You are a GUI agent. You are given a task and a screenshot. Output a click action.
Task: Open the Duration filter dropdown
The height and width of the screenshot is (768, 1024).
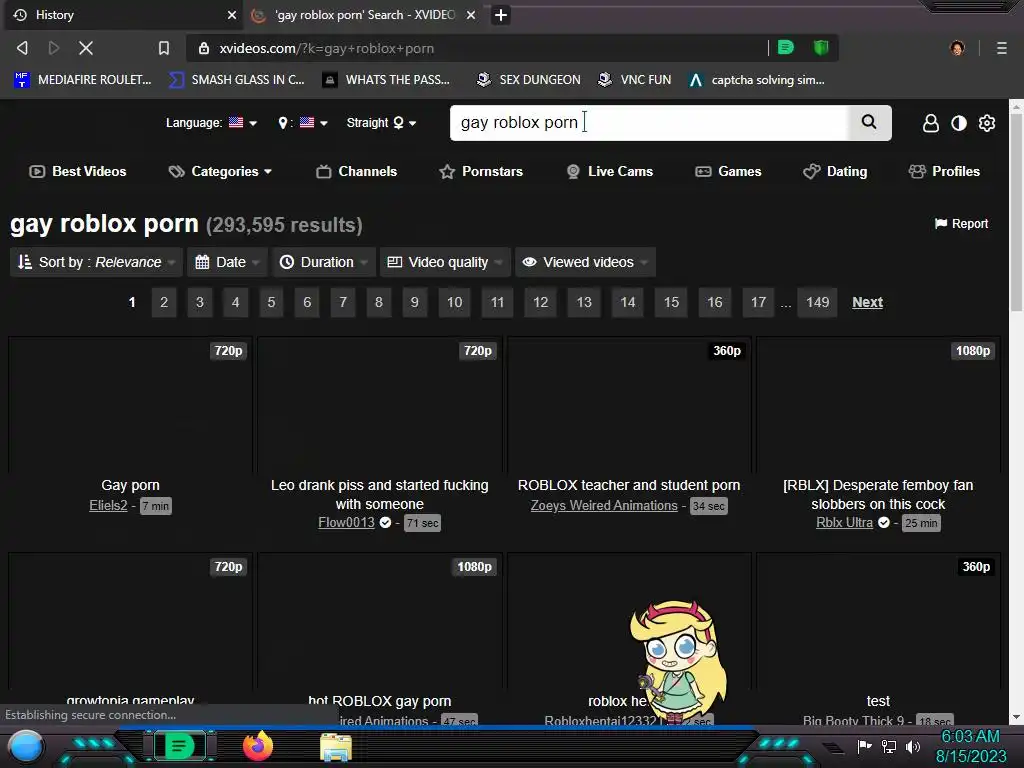click(x=324, y=262)
